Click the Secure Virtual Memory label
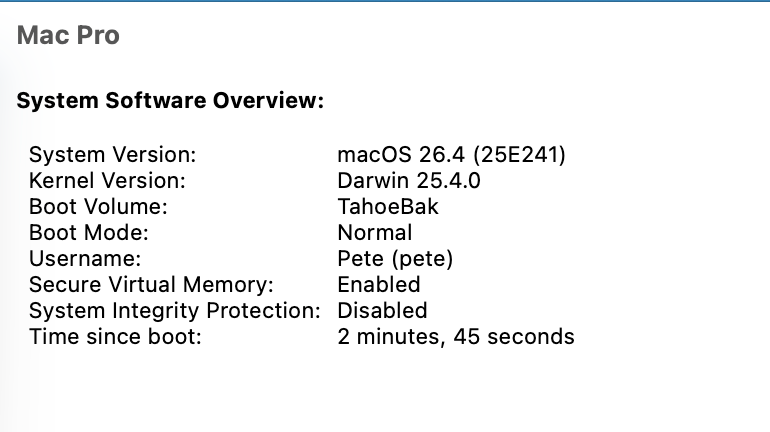Image resolution: width=770 pixels, height=432 pixels. pyautogui.click(x=151, y=285)
